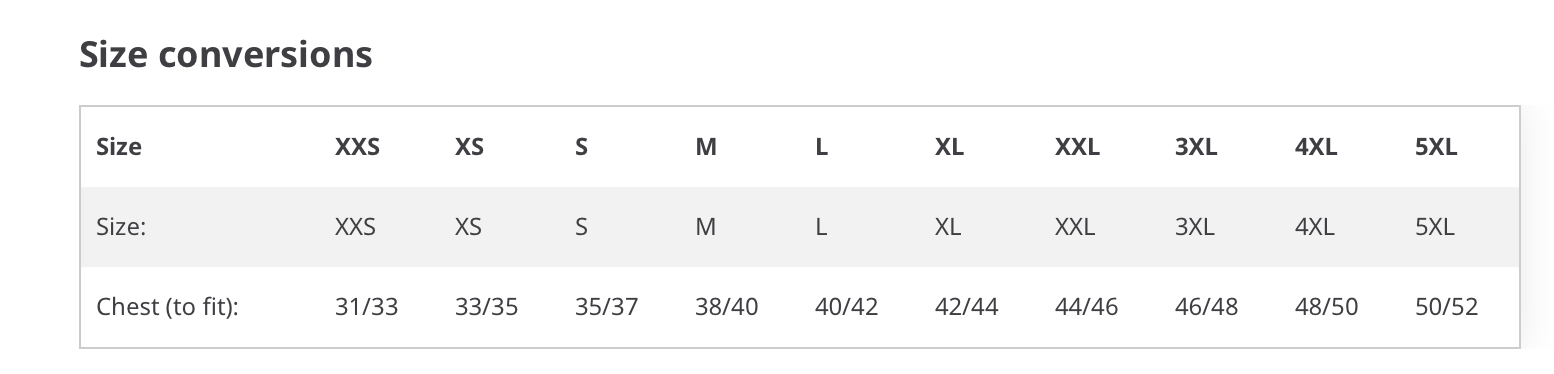Click the 40/42 chest measurement
The image size is (1554, 374).
click(846, 307)
